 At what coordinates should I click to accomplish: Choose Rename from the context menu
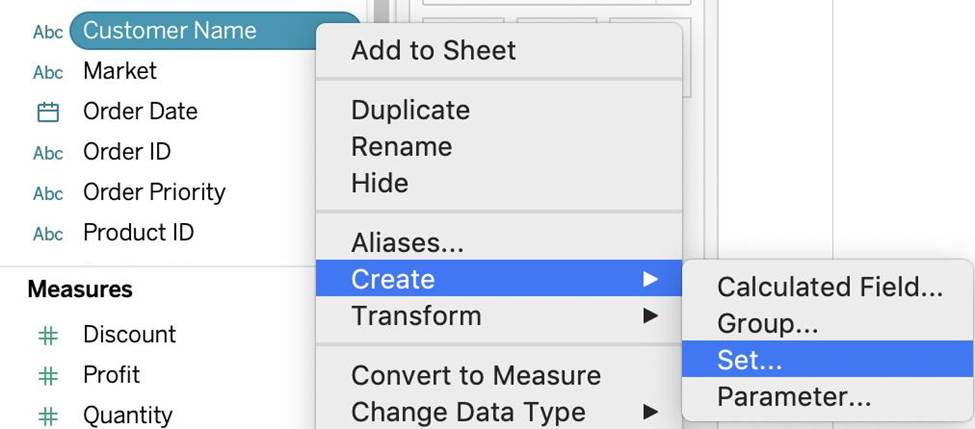coord(401,147)
